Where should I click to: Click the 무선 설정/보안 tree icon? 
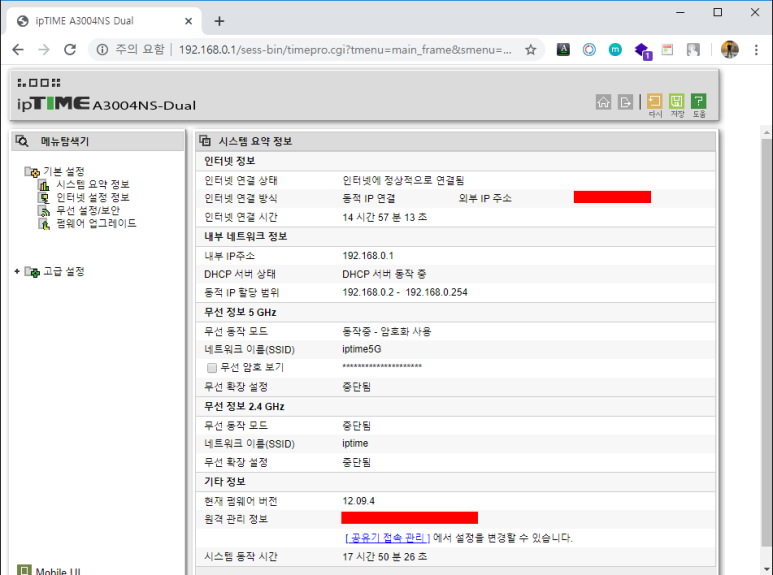(x=44, y=211)
